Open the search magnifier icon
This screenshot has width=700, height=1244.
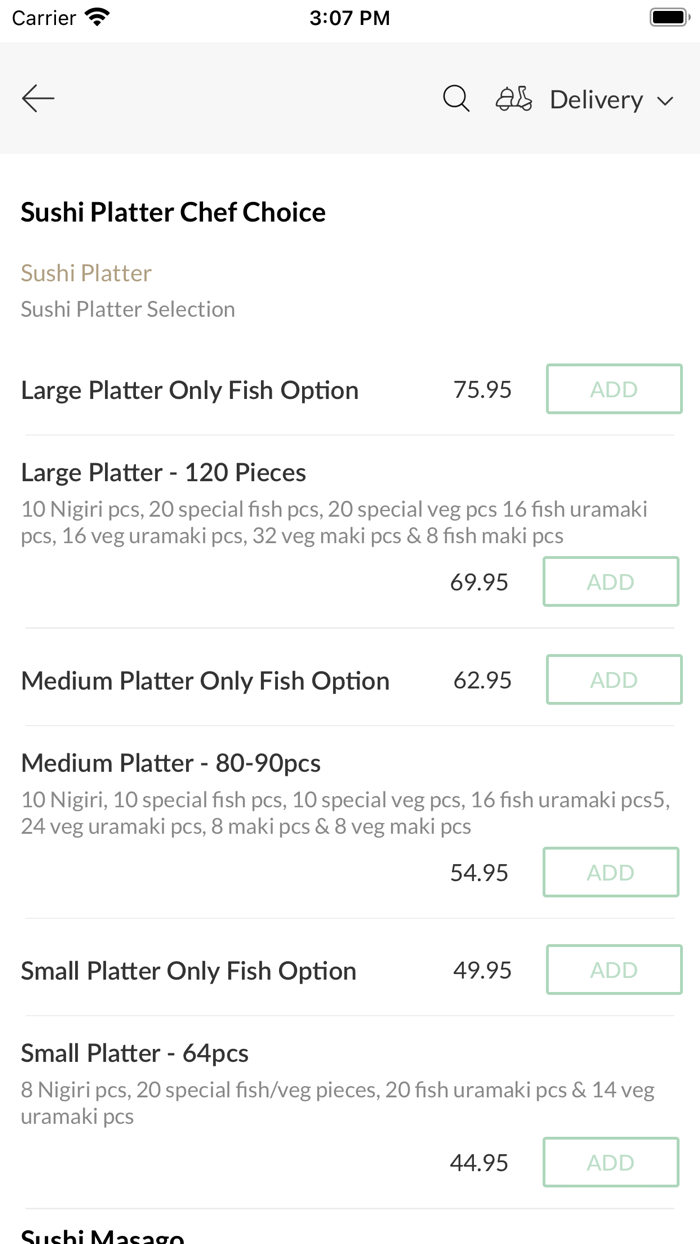(456, 98)
